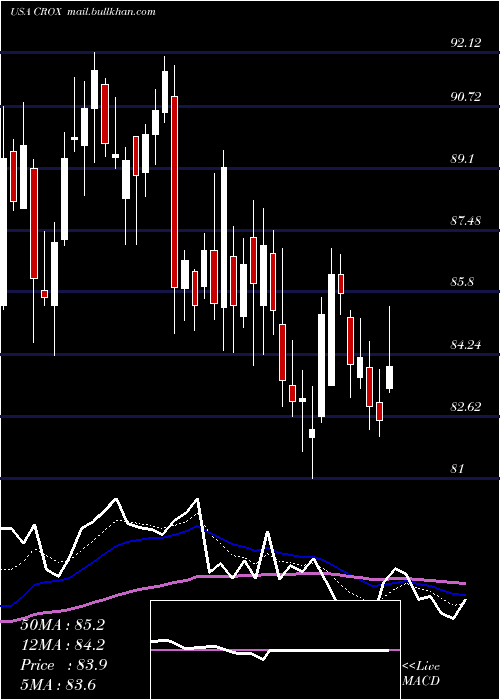Click the 12MA : 84.2 readout
This screenshot has width=500, height=700.
tap(62, 645)
